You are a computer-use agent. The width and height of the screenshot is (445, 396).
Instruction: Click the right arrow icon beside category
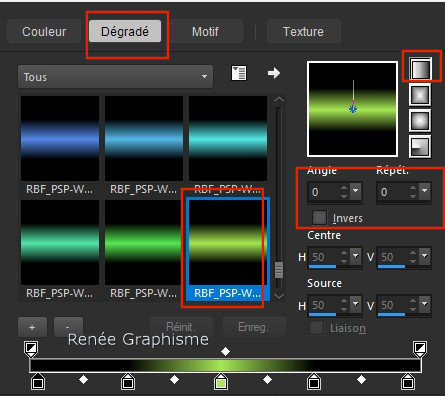pos(274,73)
